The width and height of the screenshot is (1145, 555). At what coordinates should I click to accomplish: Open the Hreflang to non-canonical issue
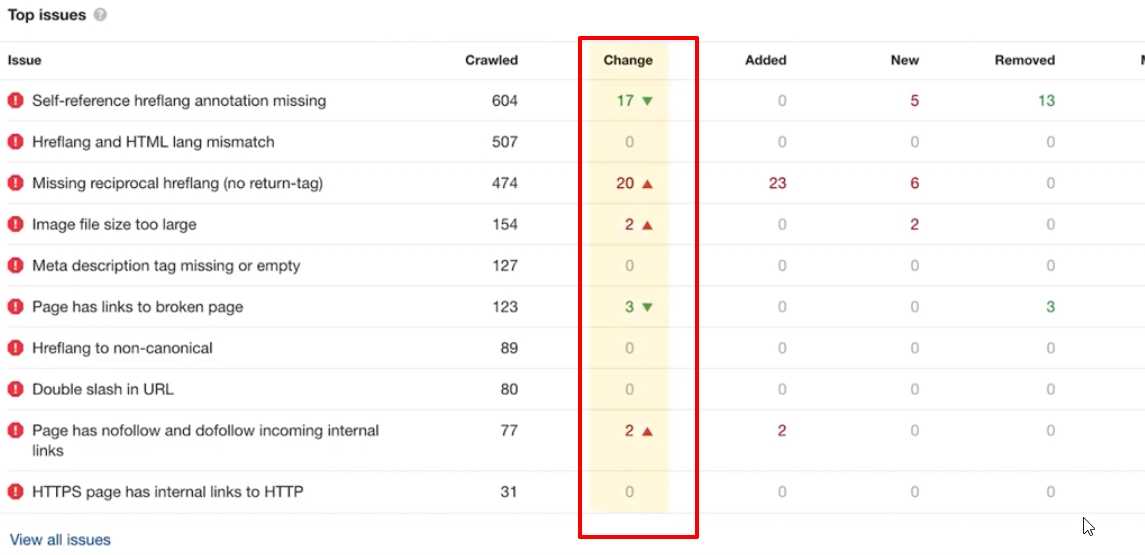tap(122, 348)
